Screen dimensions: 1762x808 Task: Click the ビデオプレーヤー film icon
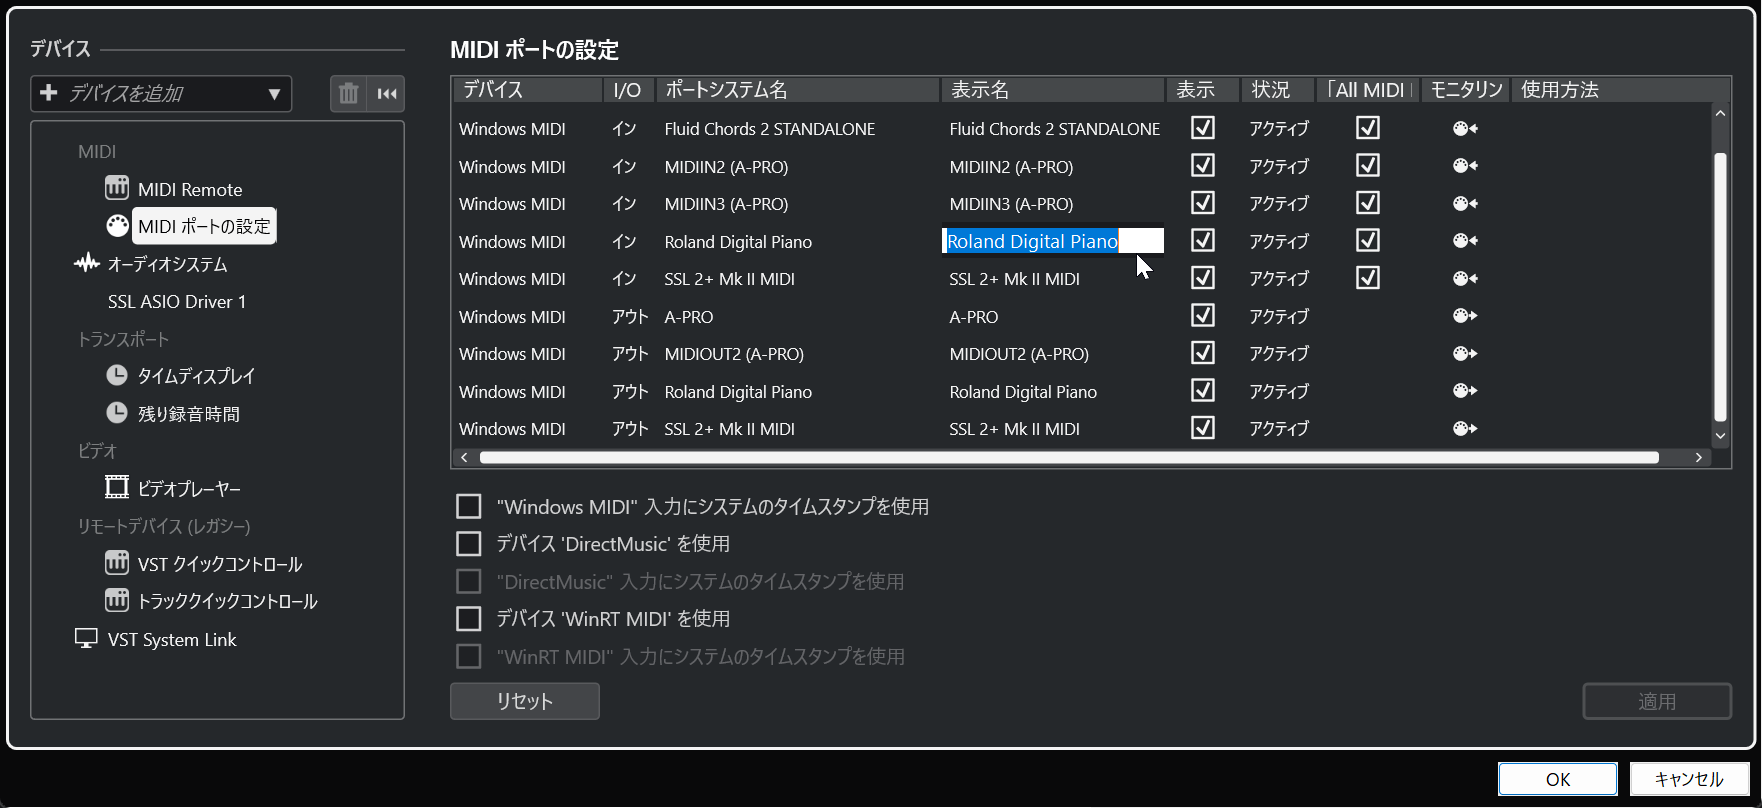click(117, 488)
